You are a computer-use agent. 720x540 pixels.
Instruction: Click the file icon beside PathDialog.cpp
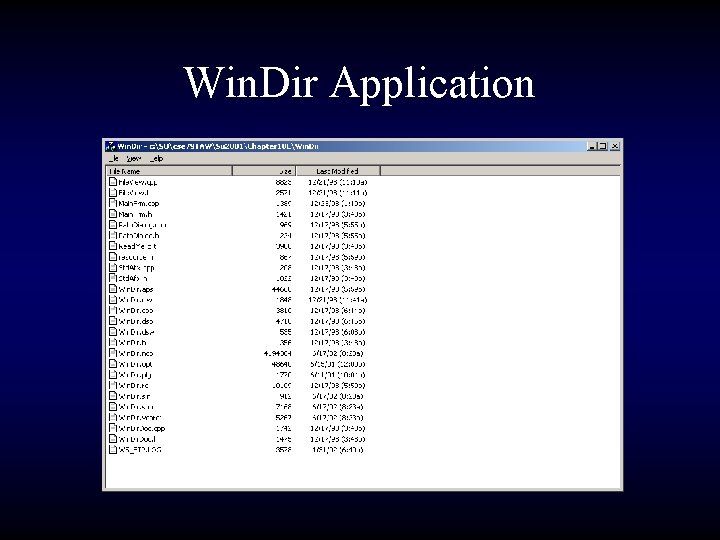(x=113, y=225)
